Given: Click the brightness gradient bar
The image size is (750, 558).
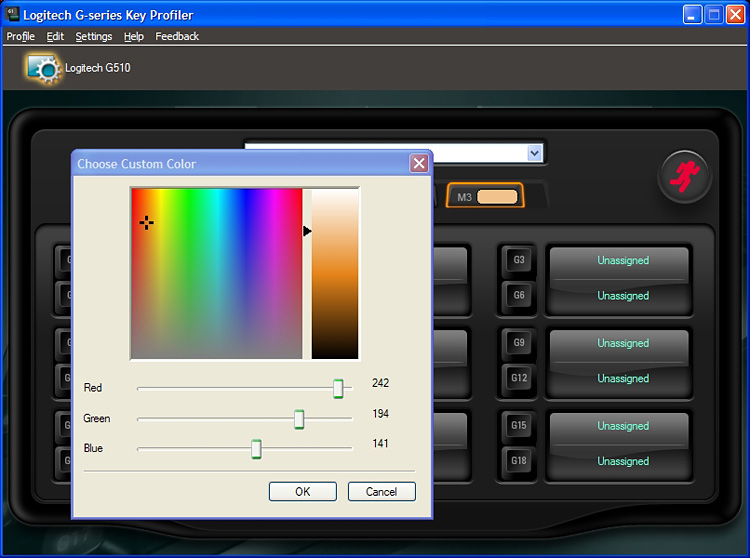Looking at the screenshot, I should 335,274.
